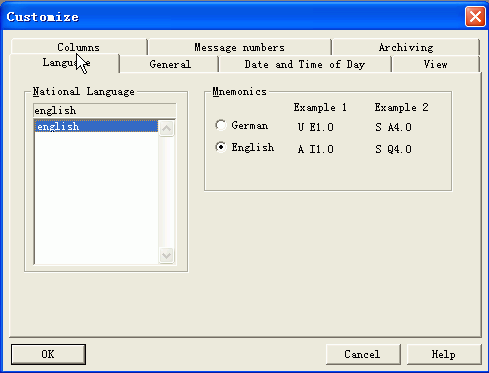Open Help for this dialog
Image resolution: width=489 pixels, height=373 pixels.
point(444,354)
